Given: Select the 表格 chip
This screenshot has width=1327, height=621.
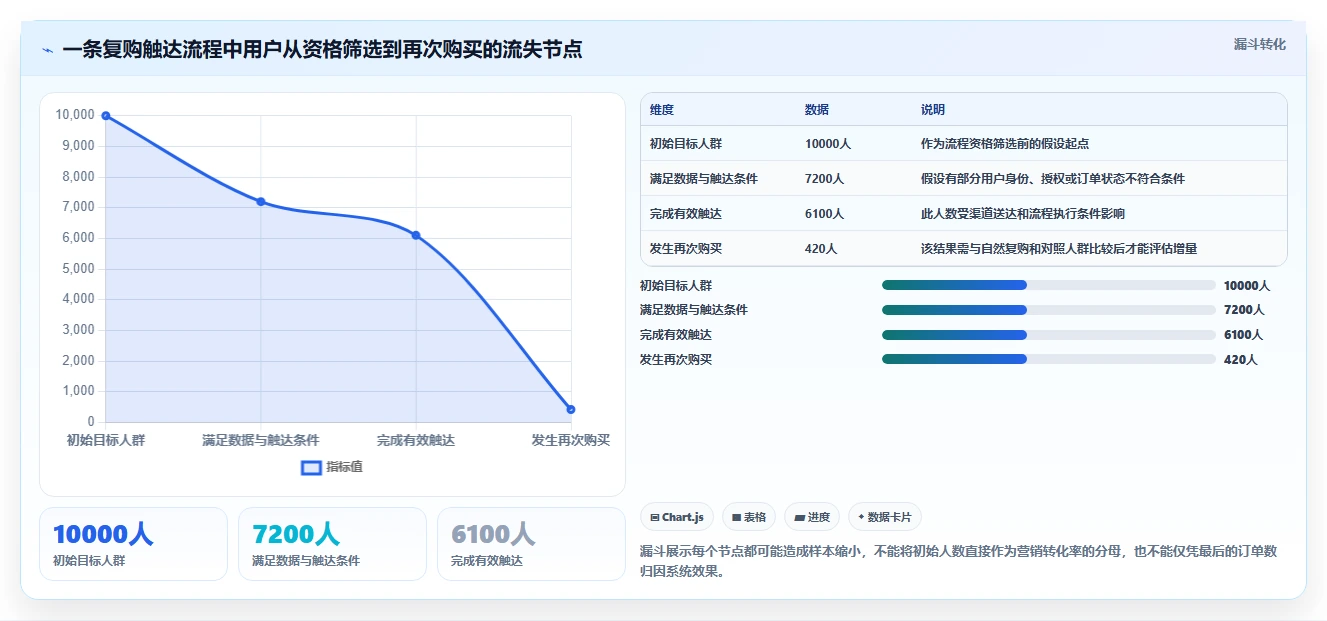Looking at the screenshot, I should coord(749,517).
